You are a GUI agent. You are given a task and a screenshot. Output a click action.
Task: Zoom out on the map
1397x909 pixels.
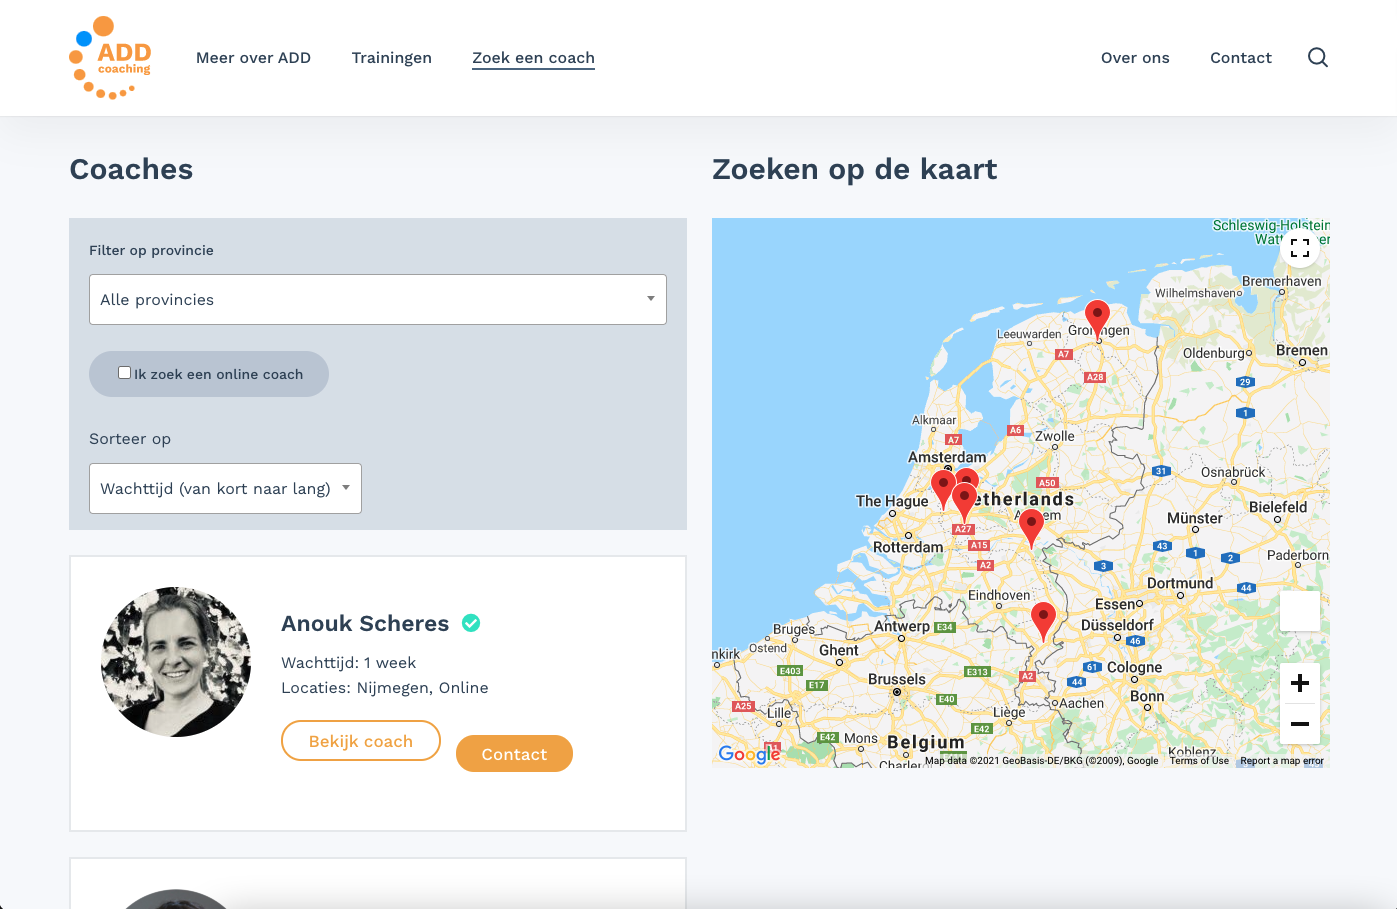coord(1300,724)
